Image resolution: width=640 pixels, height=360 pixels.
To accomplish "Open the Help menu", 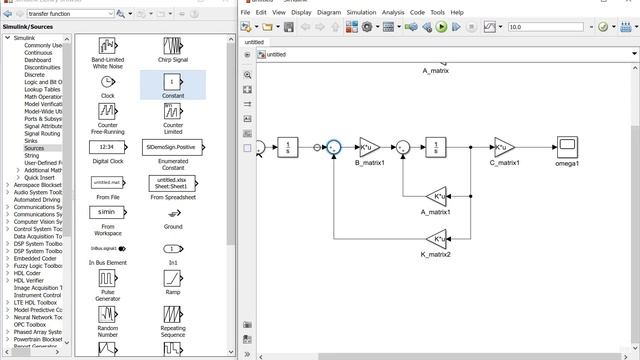I will pos(457,12).
